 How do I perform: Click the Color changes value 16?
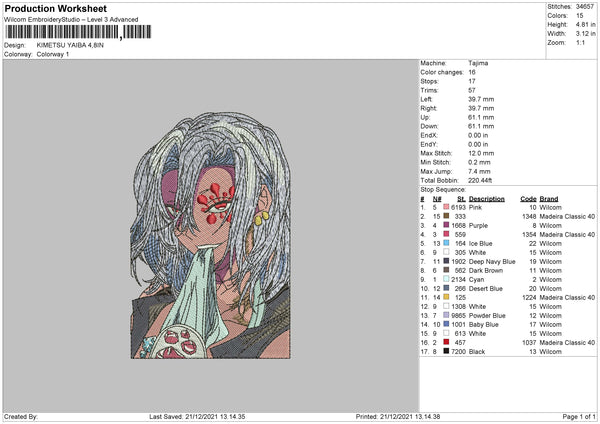click(x=472, y=72)
